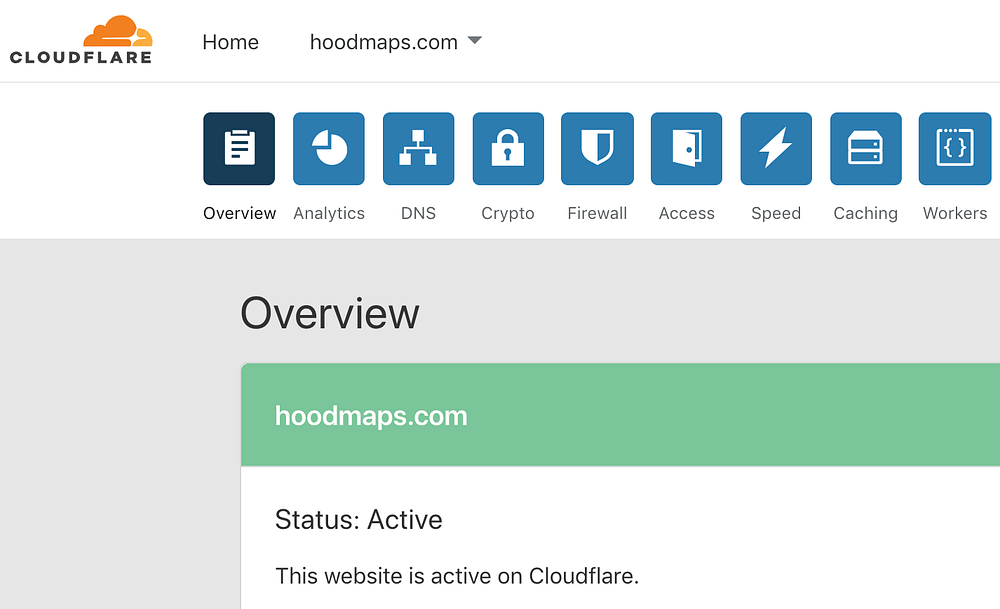Screen dimensions: 1000x609
Task: Click the Status: Active text
Action: point(358,520)
